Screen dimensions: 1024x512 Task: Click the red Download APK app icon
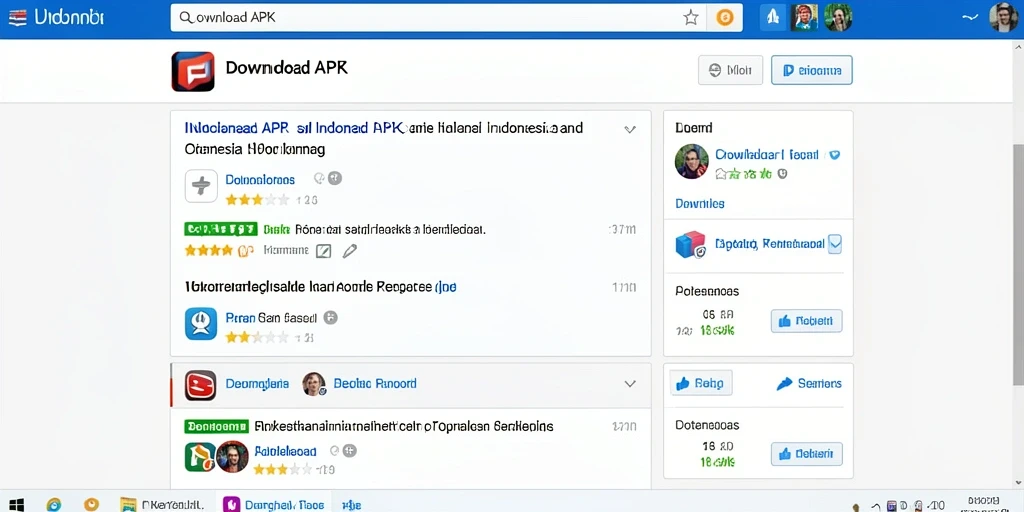[x=193, y=71]
